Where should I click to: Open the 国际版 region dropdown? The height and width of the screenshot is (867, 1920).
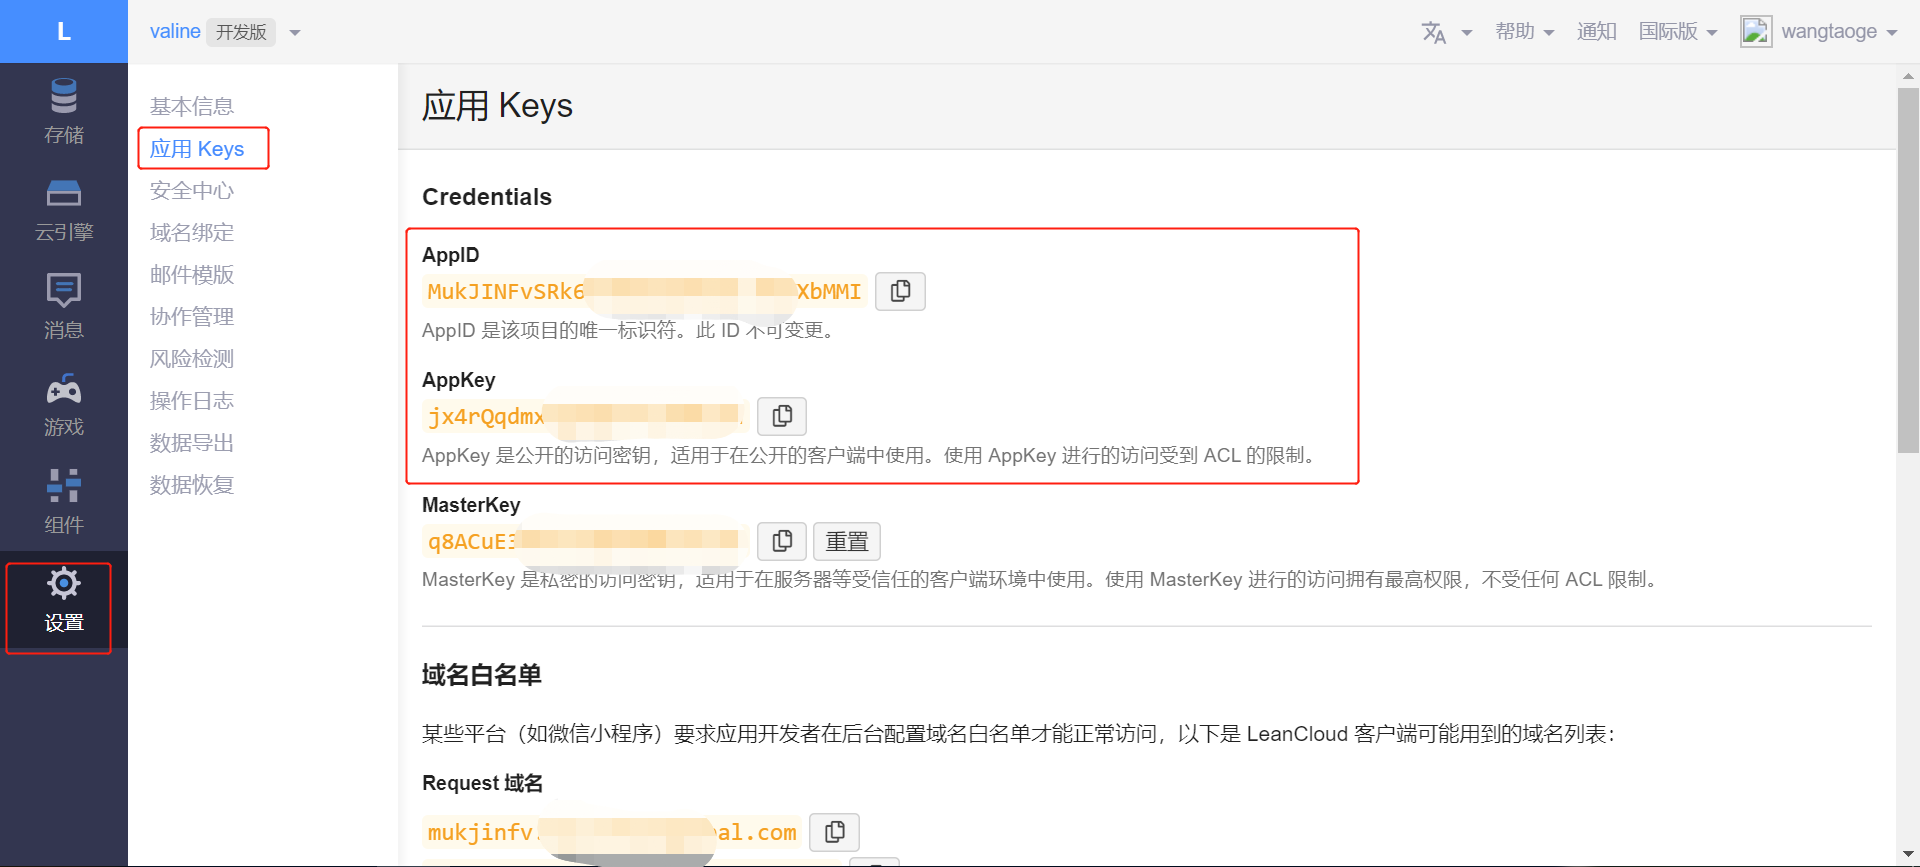[x=1677, y=32]
